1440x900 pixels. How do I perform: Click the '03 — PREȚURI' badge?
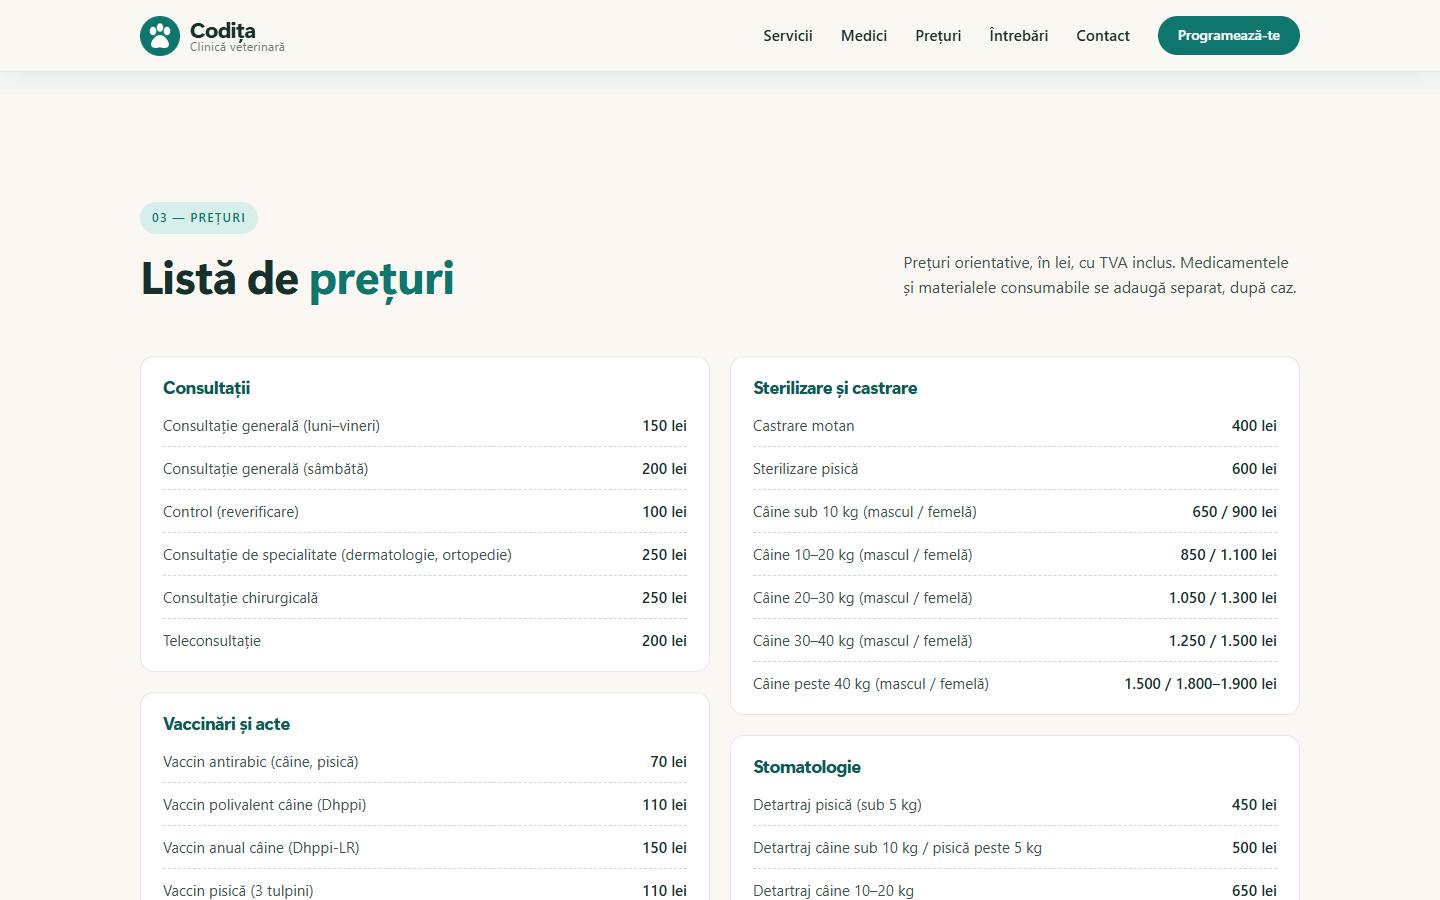click(x=199, y=218)
